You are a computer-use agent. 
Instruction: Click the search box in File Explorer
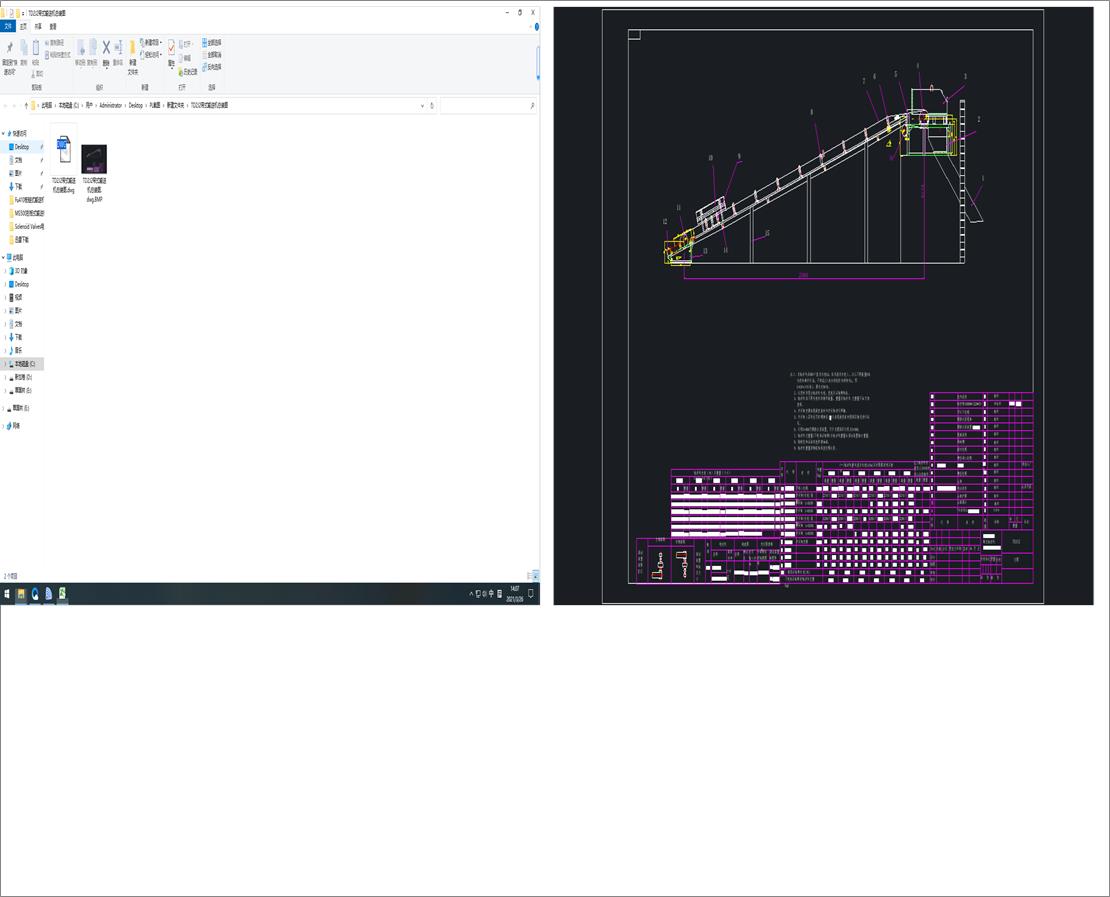coord(488,105)
